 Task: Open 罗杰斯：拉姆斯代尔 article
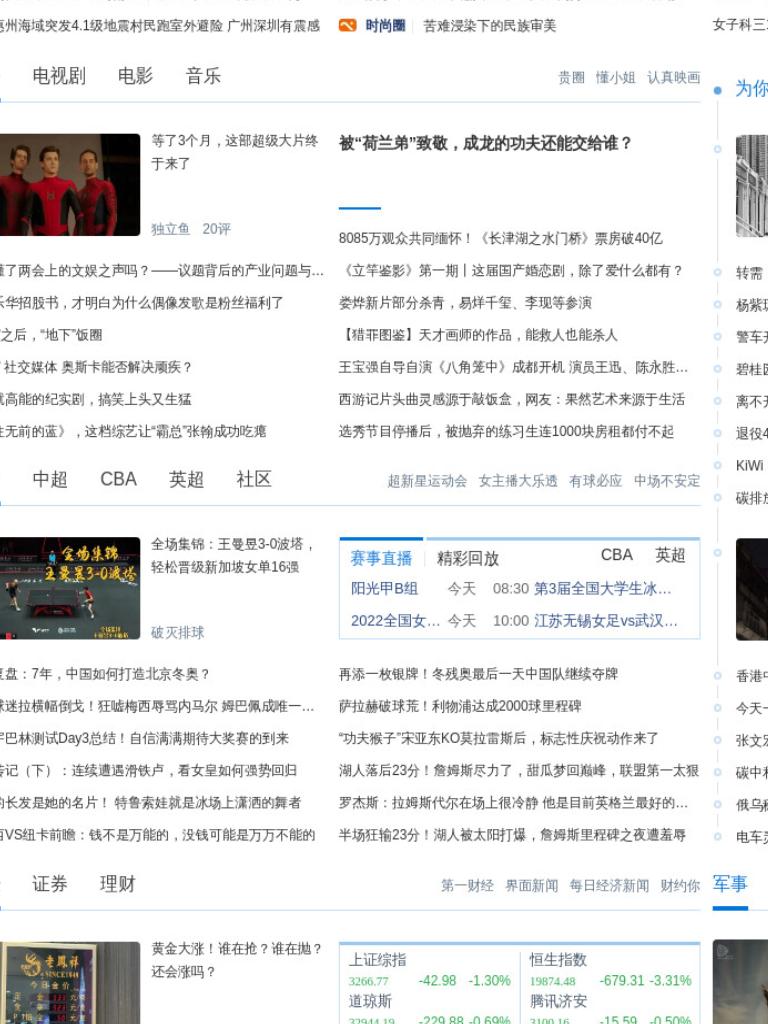point(513,803)
